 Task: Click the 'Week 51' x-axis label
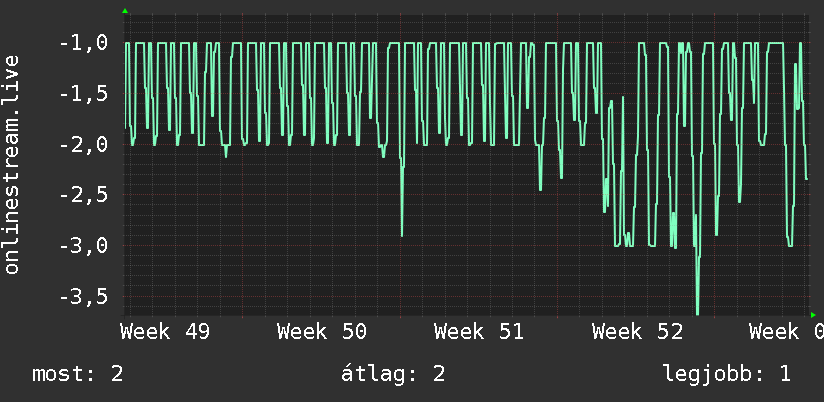(479, 332)
